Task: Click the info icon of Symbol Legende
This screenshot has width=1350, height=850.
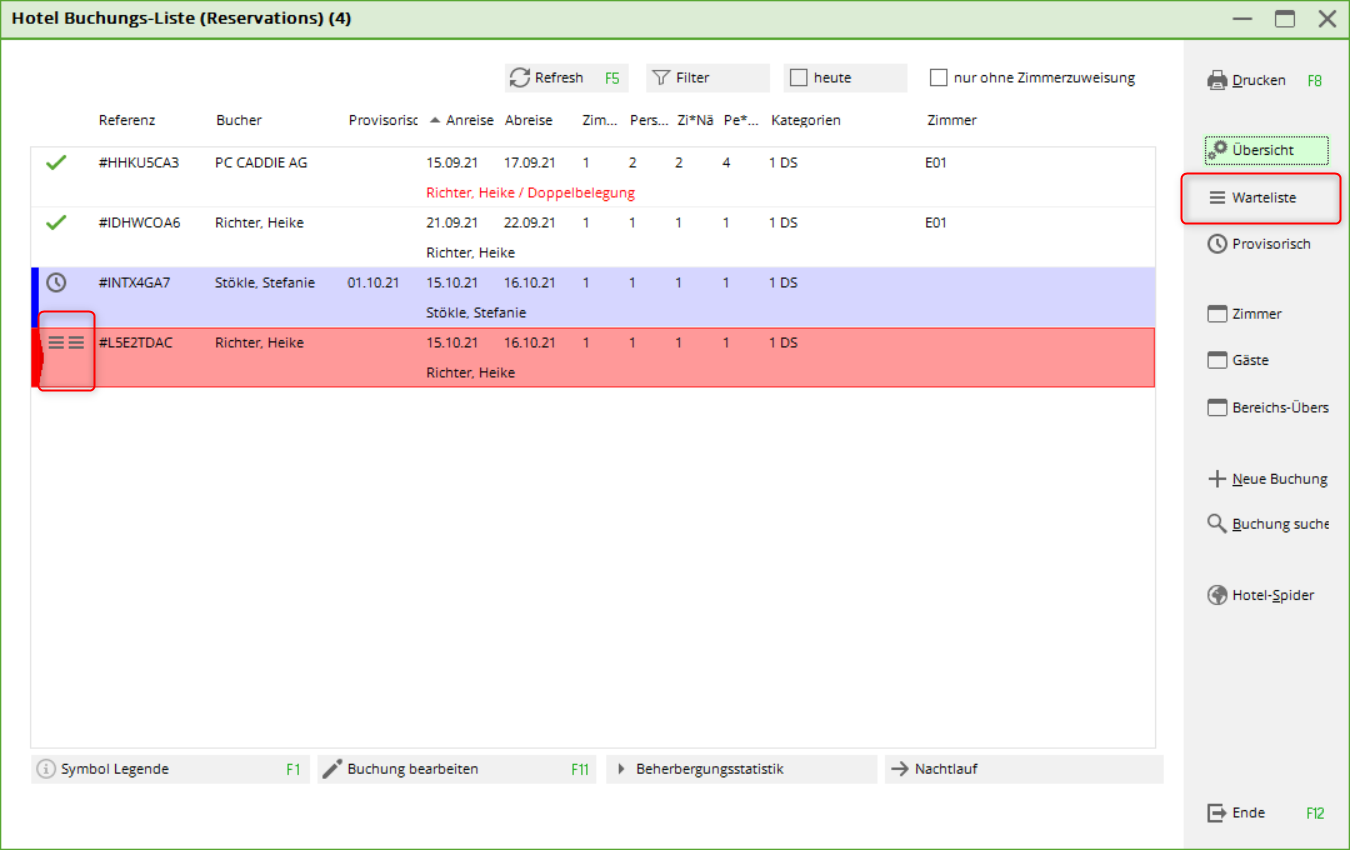Action: [x=46, y=769]
